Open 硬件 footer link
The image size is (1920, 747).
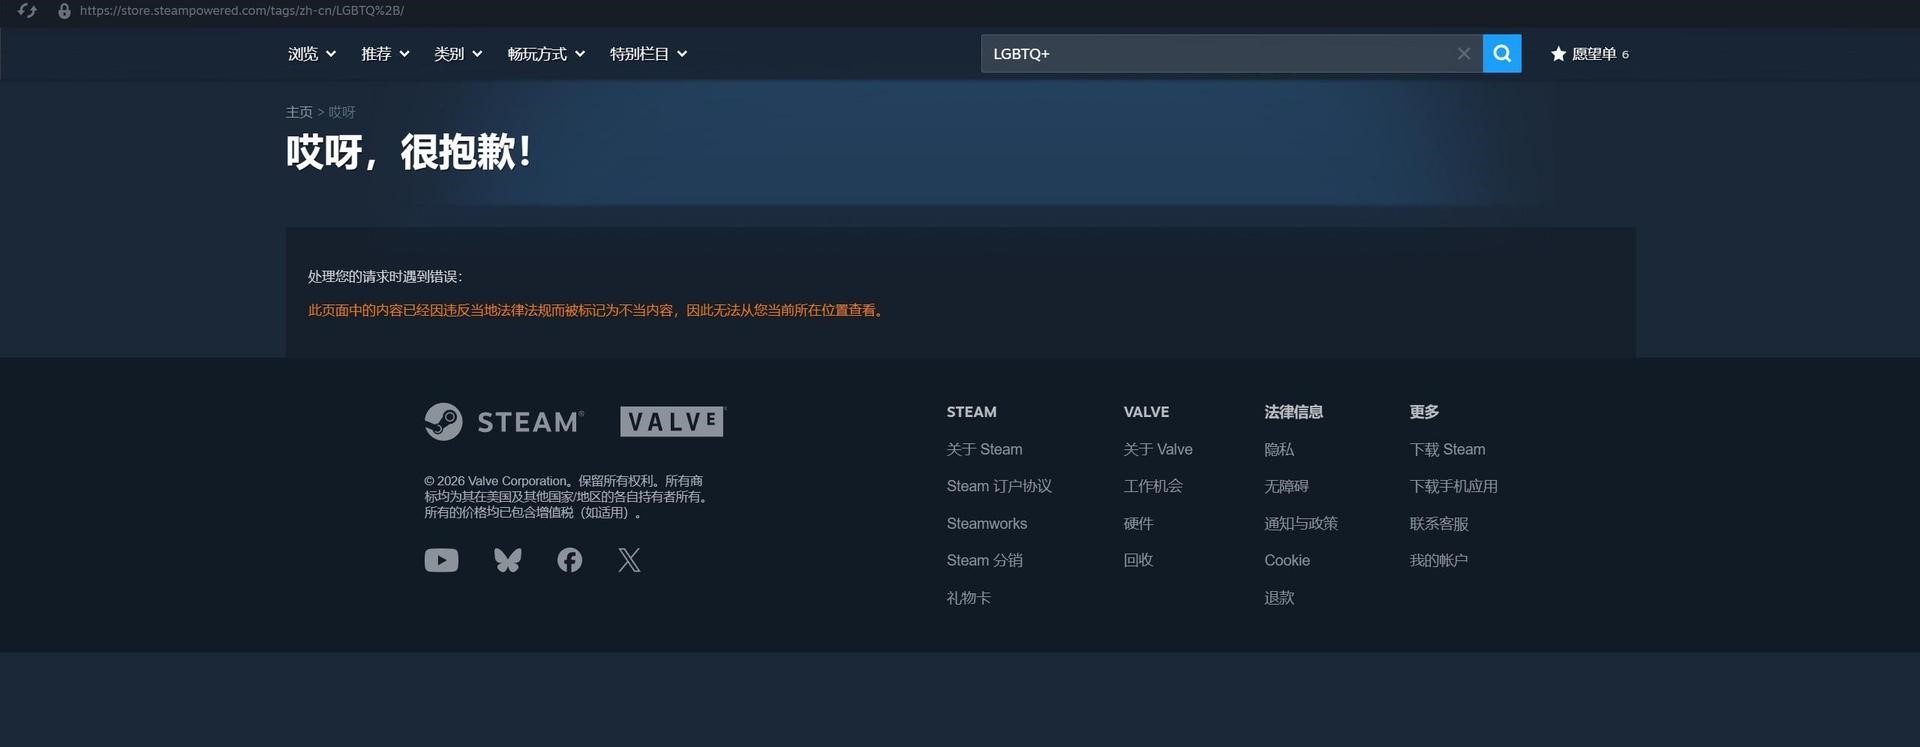(1138, 524)
